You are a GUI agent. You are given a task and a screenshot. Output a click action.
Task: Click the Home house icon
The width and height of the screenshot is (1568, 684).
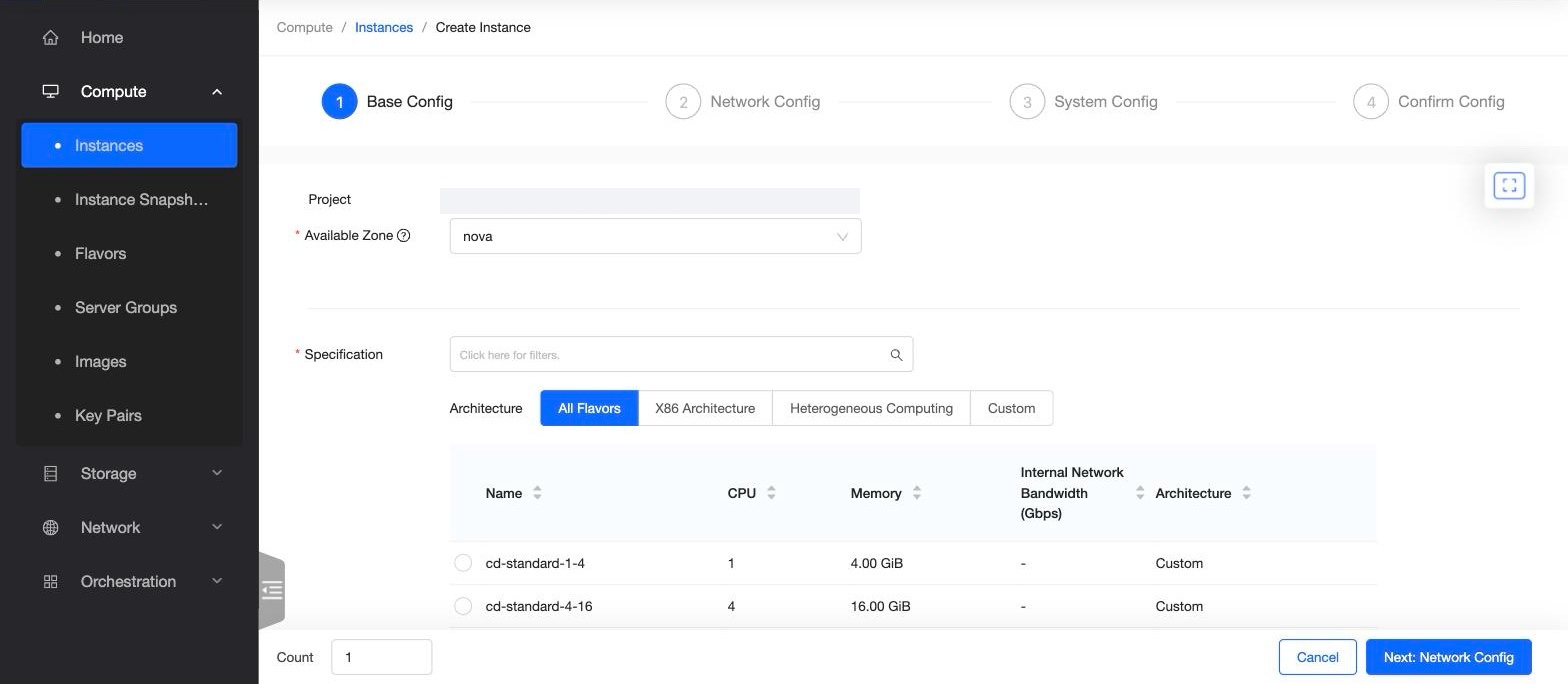point(50,38)
